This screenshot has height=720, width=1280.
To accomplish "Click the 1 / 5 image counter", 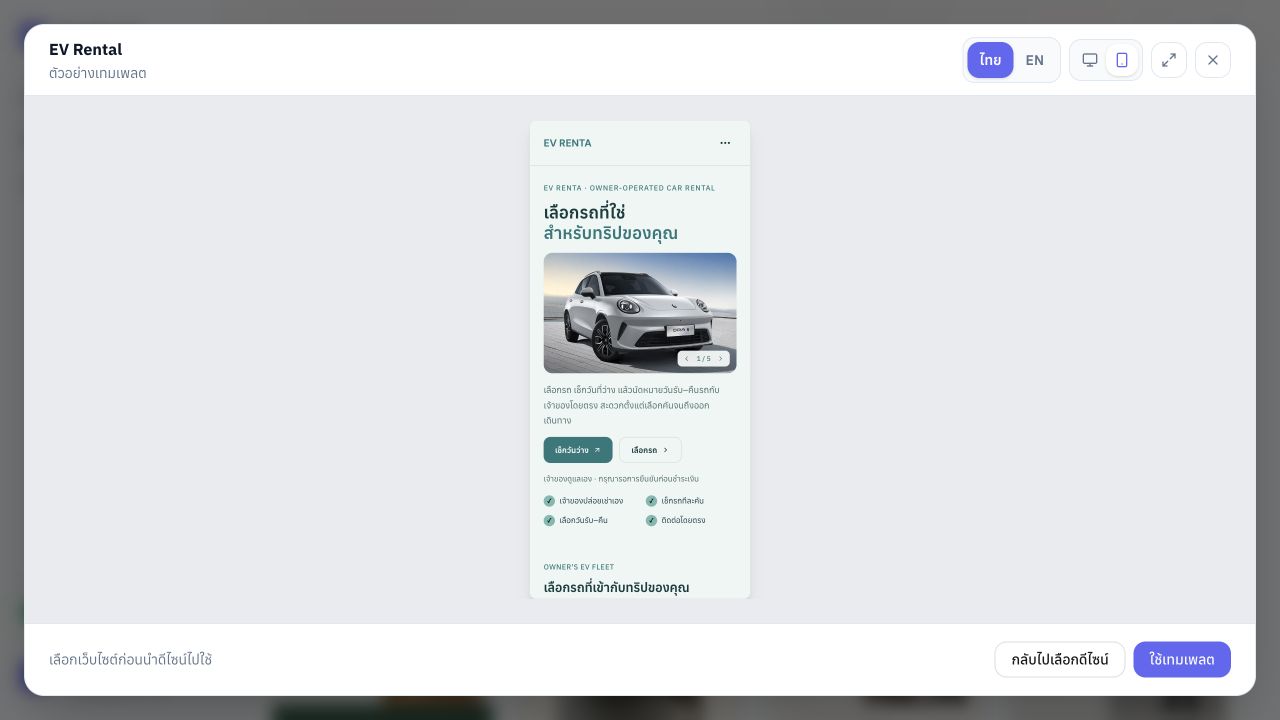I will 704,359.
